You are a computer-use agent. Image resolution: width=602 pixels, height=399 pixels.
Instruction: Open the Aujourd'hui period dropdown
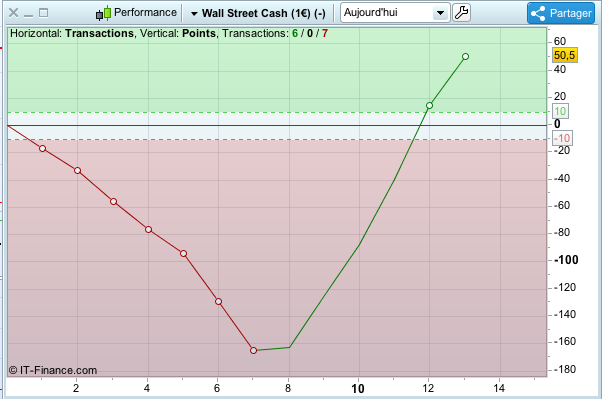tap(395, 13)
